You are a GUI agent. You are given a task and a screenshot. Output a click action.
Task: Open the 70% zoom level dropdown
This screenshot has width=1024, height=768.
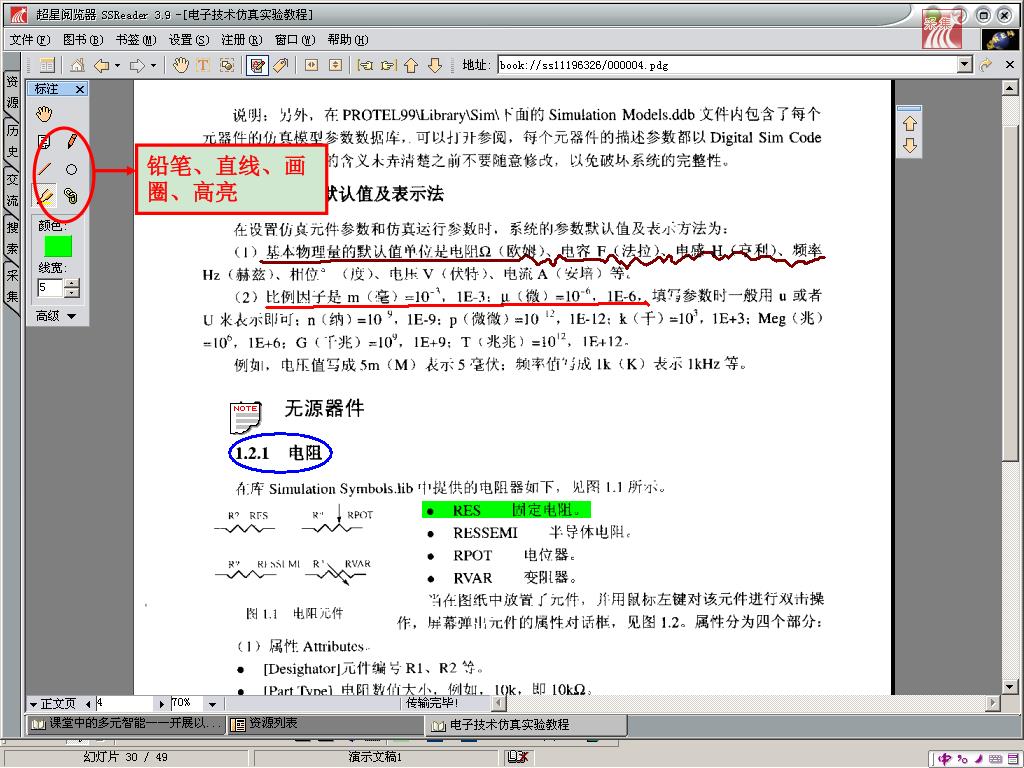click(x=212, y=704)
